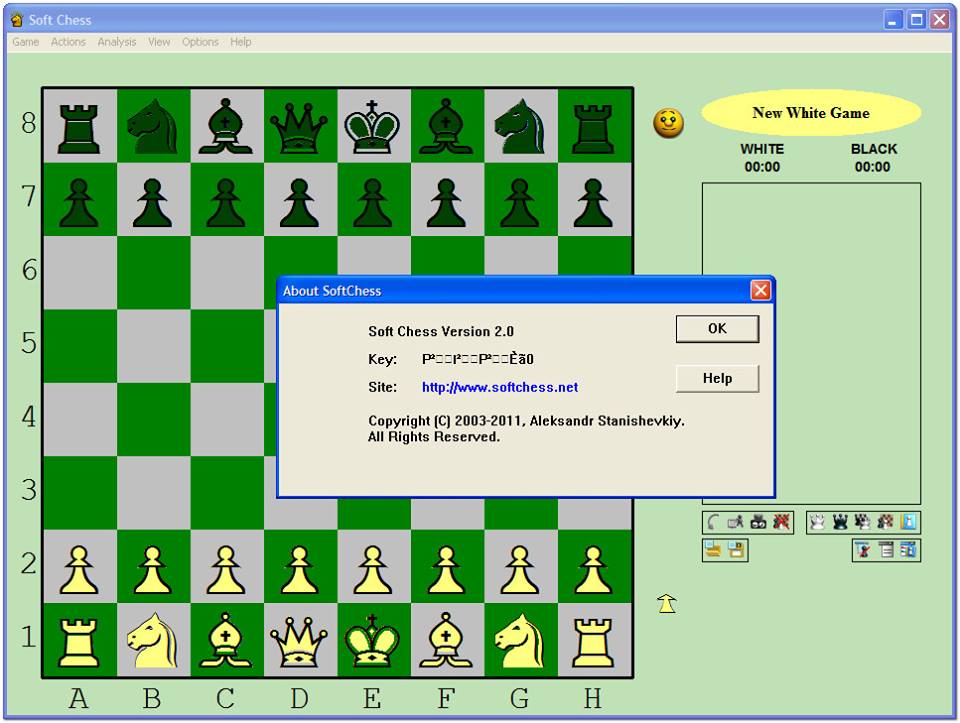Select the black pawn on A7

pos(79,202)
